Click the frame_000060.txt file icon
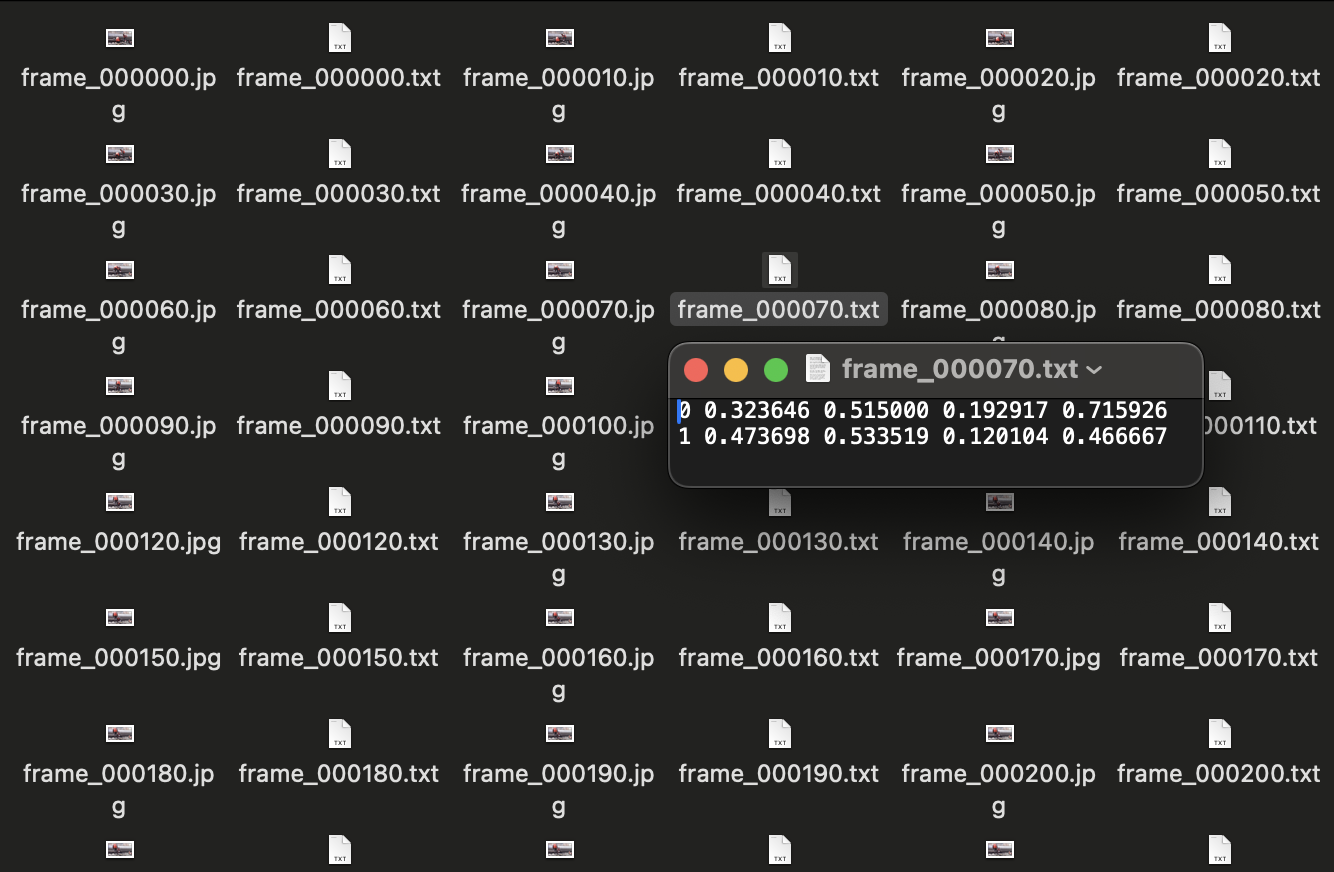The image size is (1334, 872). pyautogui.click(x=339, y=270)
